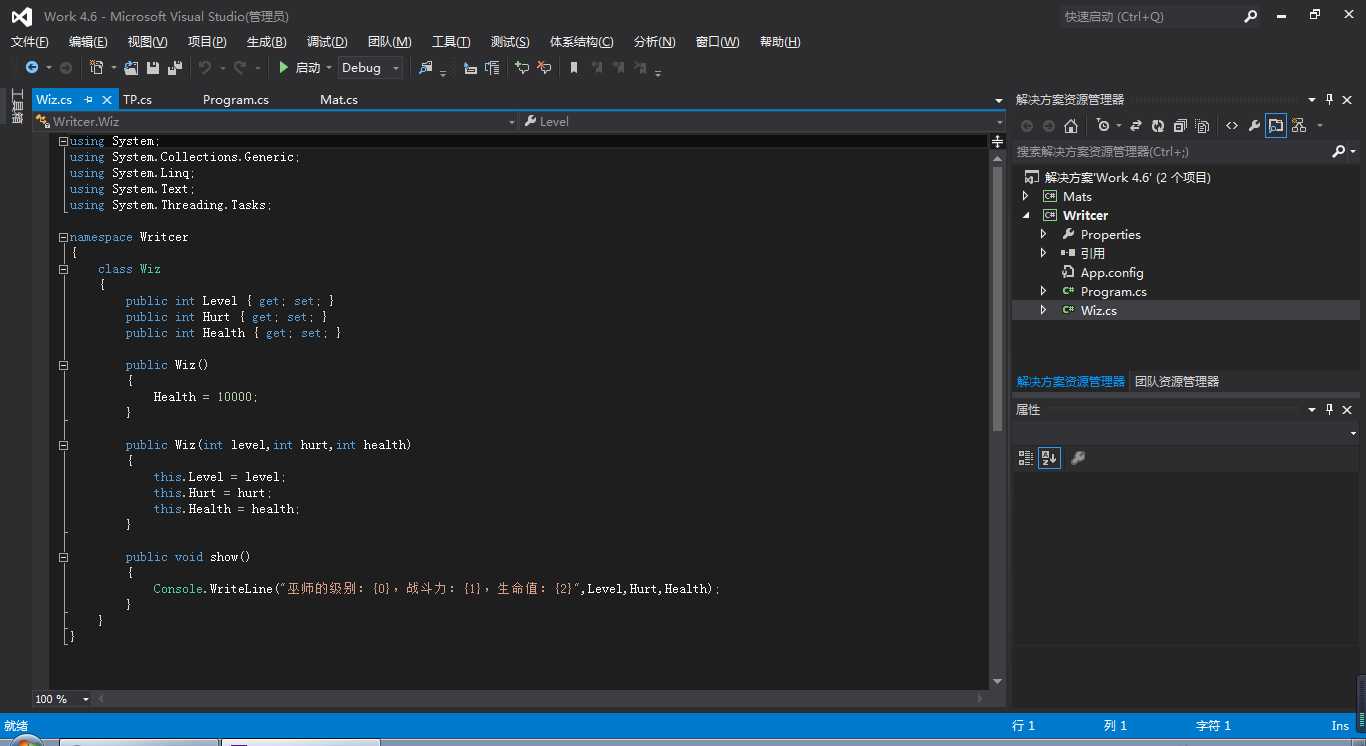
Task: Open the 窗口(W) menu
Action: click(717, 42)
